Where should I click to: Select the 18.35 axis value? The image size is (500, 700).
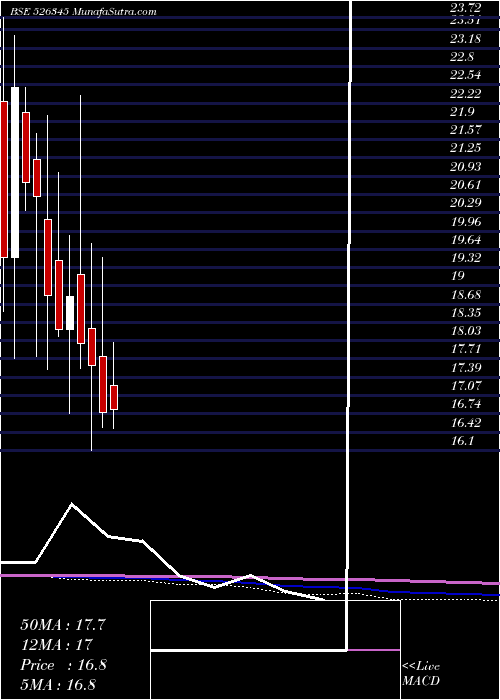466,312
